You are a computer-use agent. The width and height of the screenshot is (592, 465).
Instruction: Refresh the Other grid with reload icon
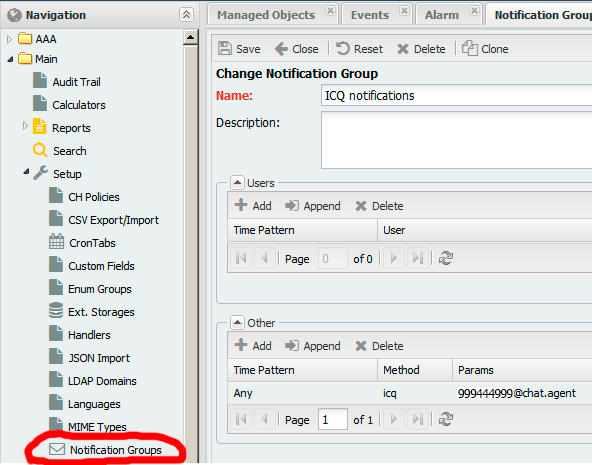446,419
